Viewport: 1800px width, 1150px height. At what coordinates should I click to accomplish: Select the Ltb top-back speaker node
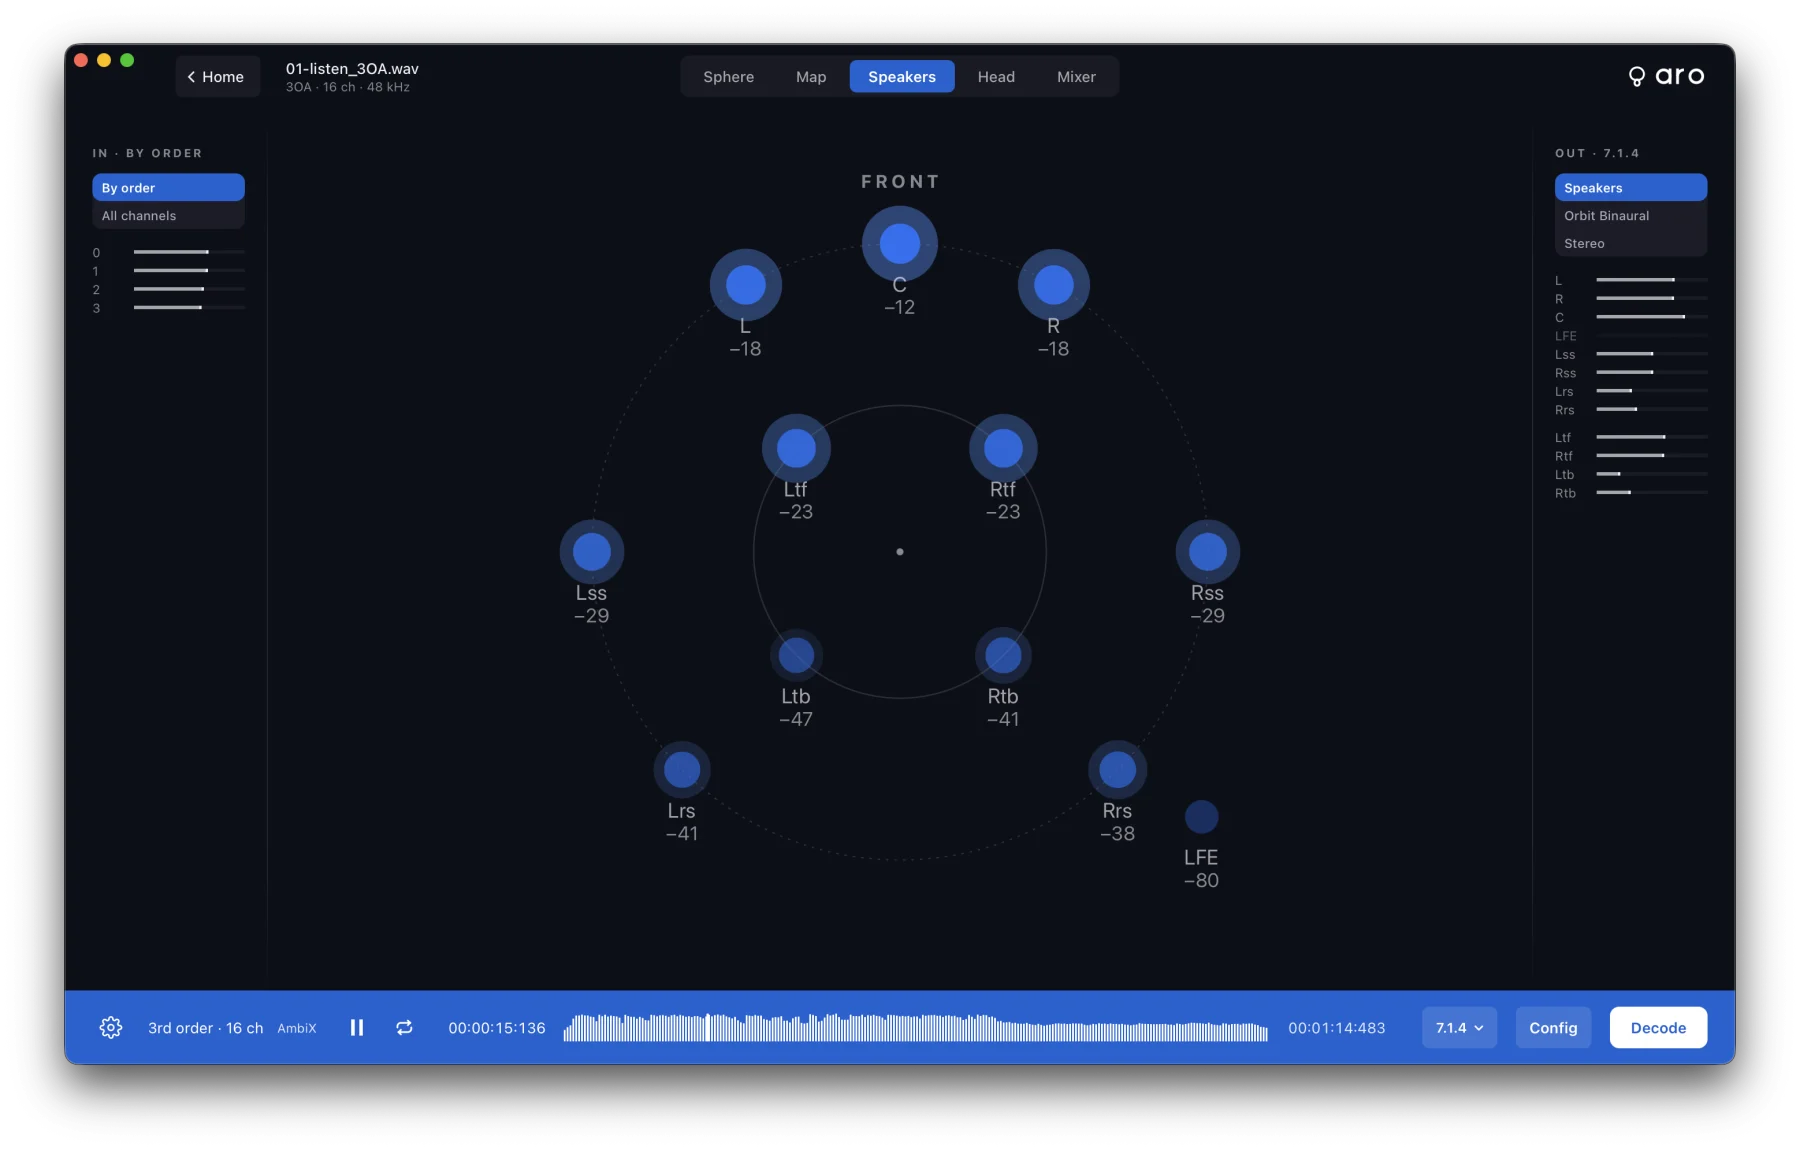[796, 656]
